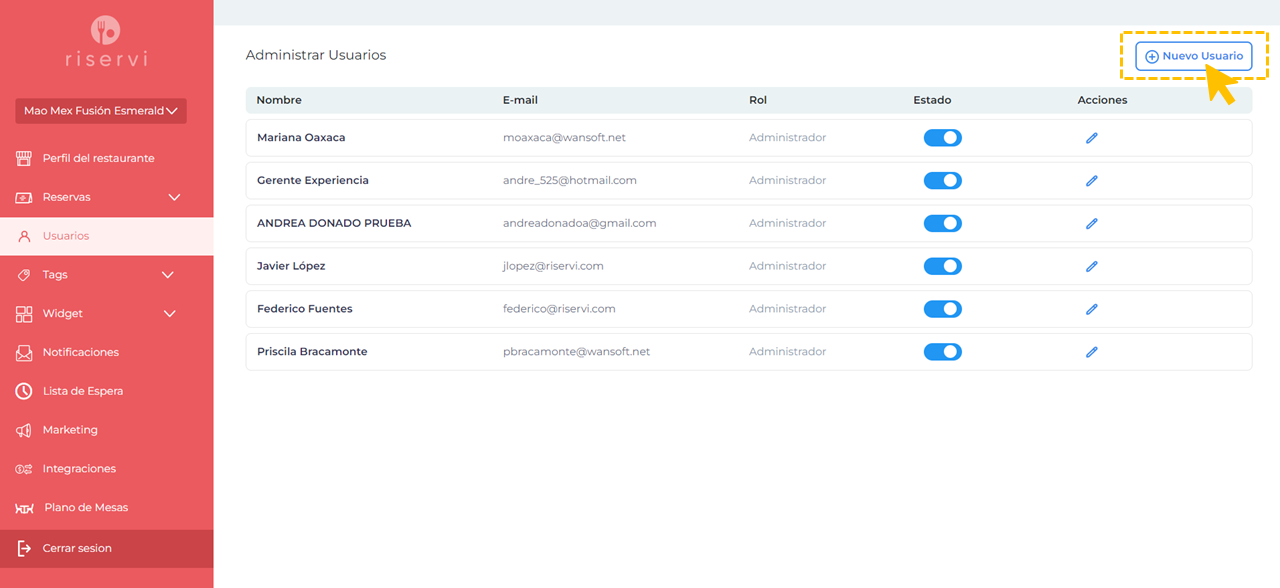The height and width of the screenshot is (588, 1280).
Task: Disable Mariana Oaxaca's status toggle
Action: (943, 138)
